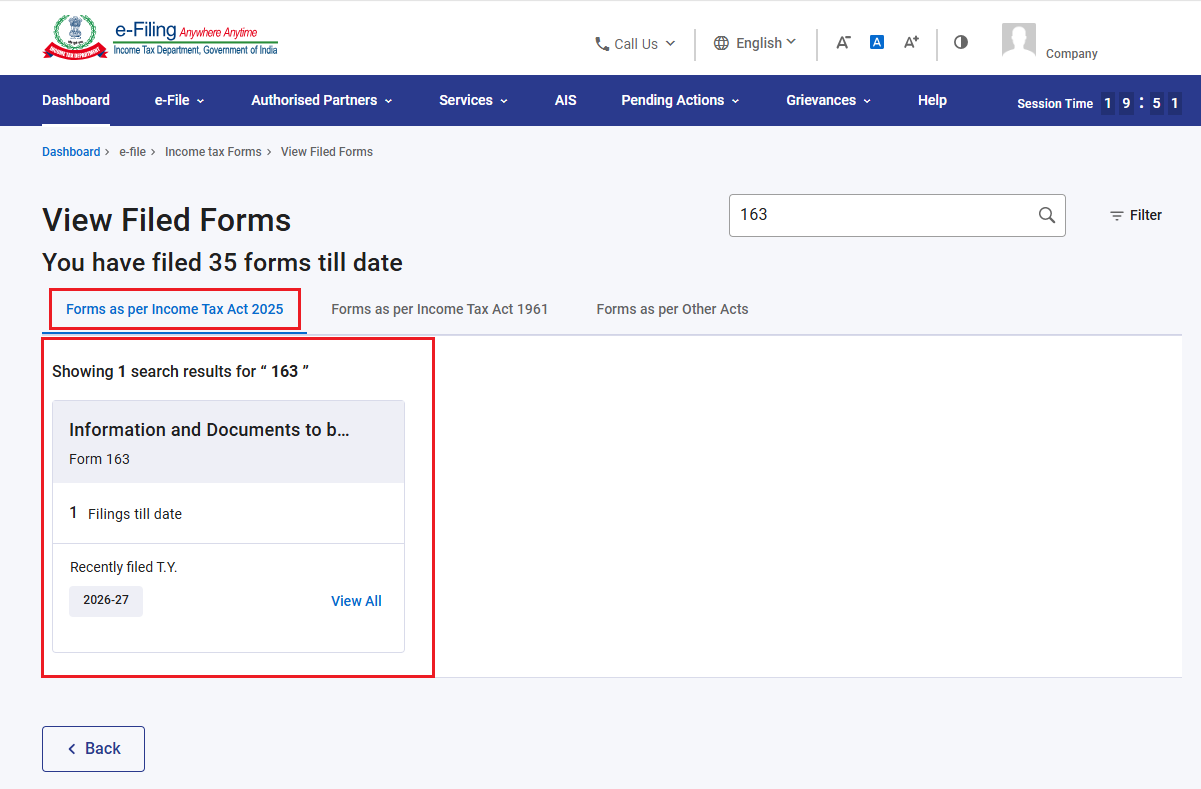This screenshot has height=789, width=1201.
Task: Switch to Forms as per Income Tax Act 1961 tab
Action: tap(440, 309)
